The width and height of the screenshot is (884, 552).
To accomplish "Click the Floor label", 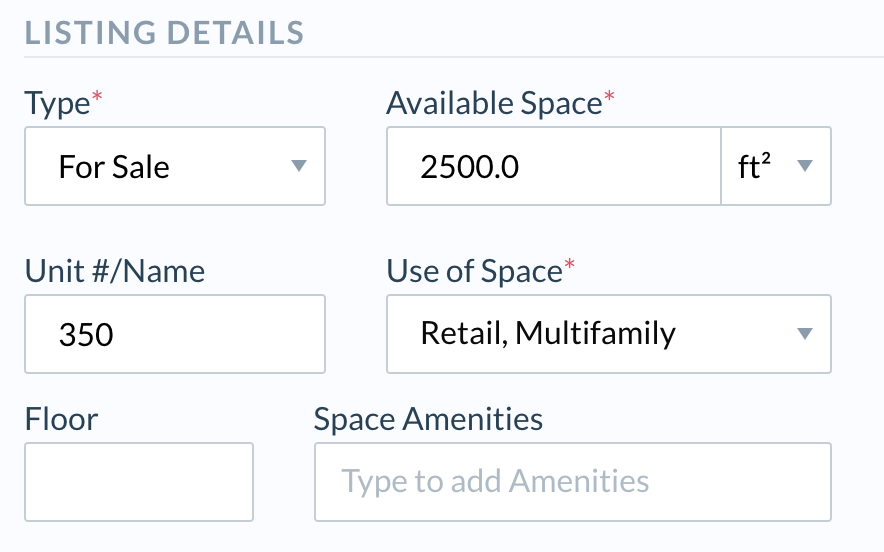I will [61, 419].
